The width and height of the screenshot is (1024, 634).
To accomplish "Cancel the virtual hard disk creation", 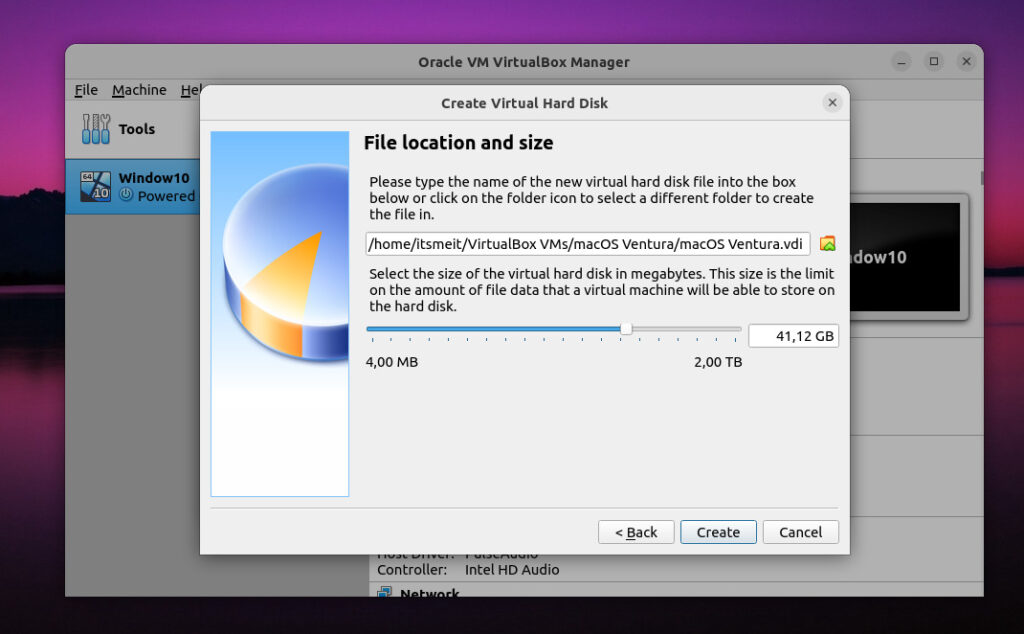I will (x=800, y=531).
